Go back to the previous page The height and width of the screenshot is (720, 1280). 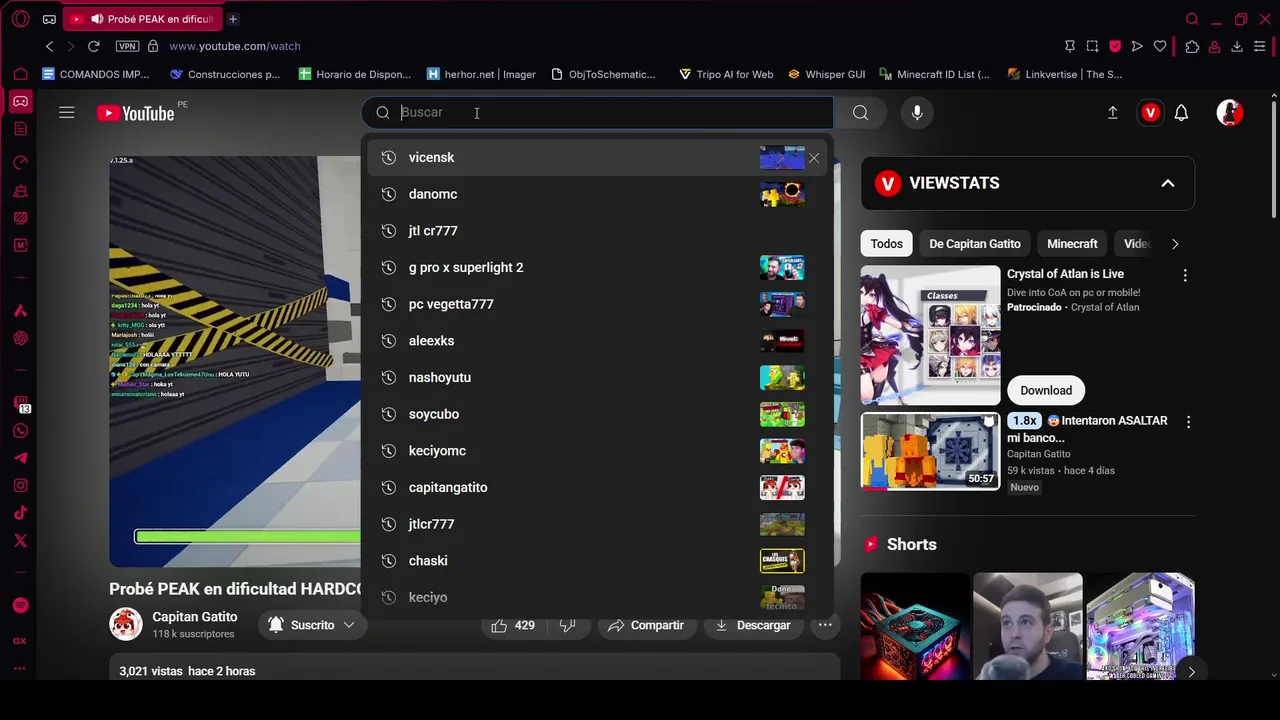[49, 46]
